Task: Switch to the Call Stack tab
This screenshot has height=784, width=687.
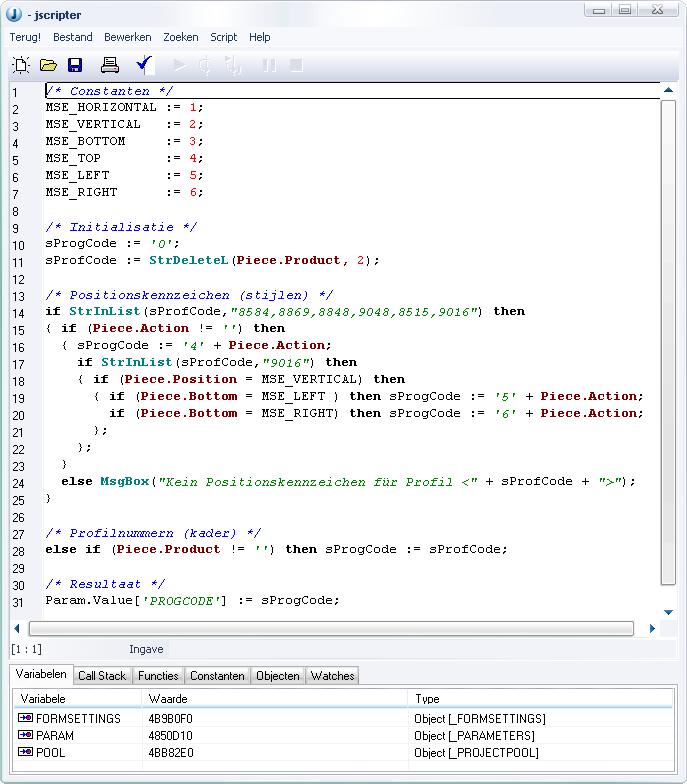Action: point(102,676)
